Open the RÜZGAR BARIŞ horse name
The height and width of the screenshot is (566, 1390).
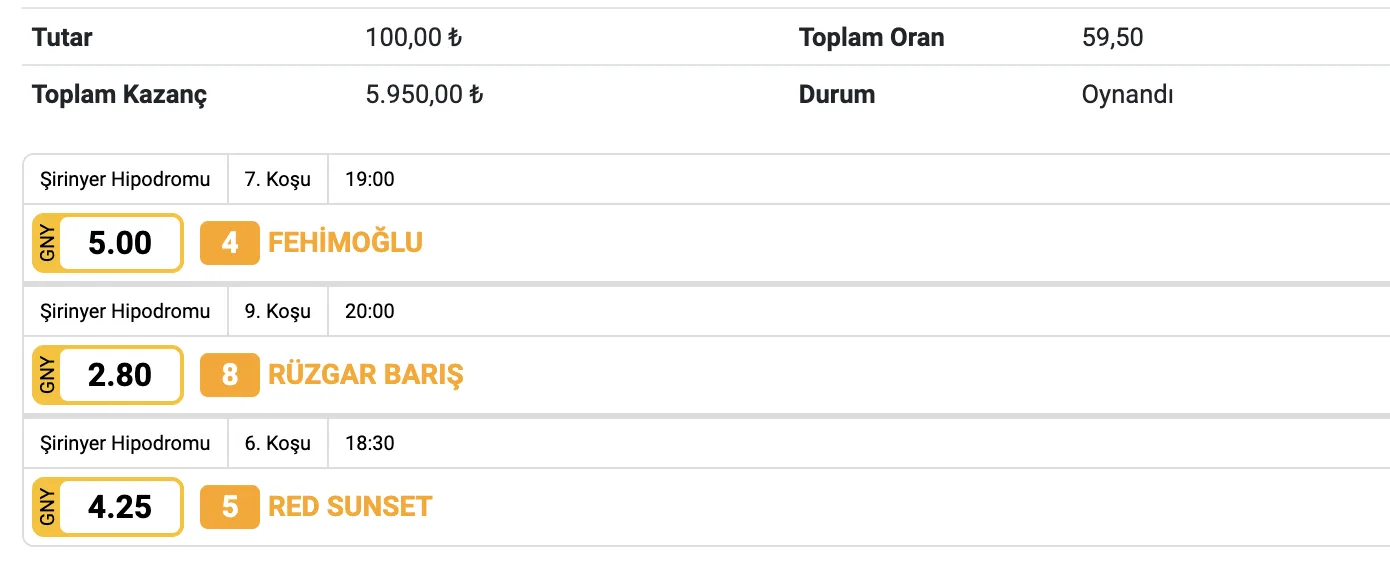[x=366, y=375]
